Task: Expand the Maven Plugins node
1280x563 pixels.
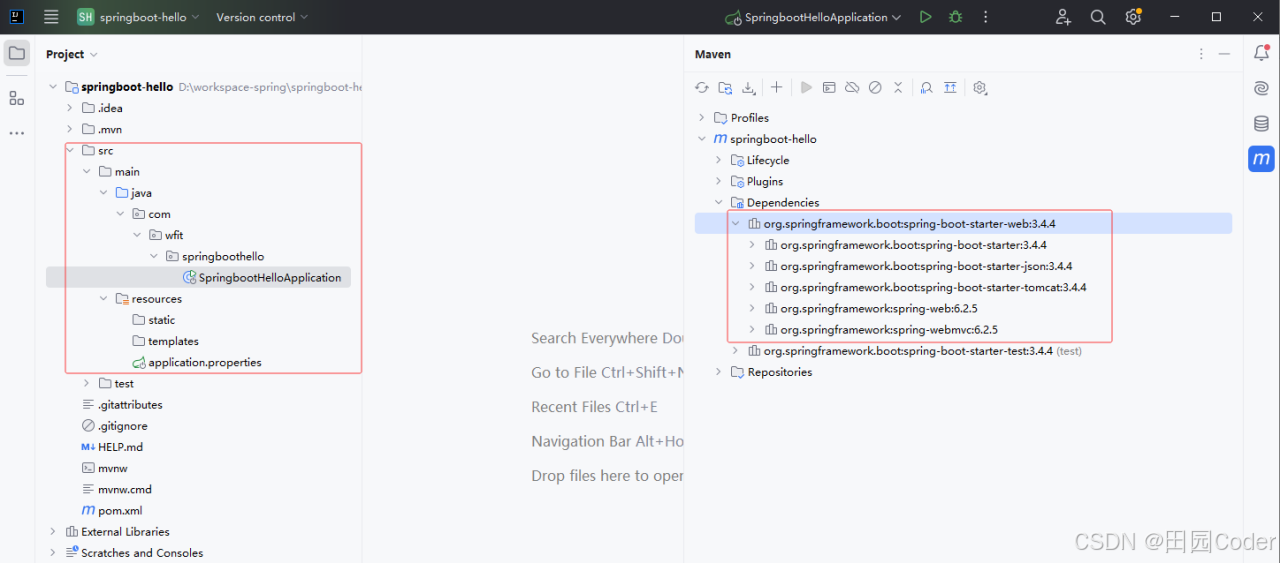Action: coord(718,181)
